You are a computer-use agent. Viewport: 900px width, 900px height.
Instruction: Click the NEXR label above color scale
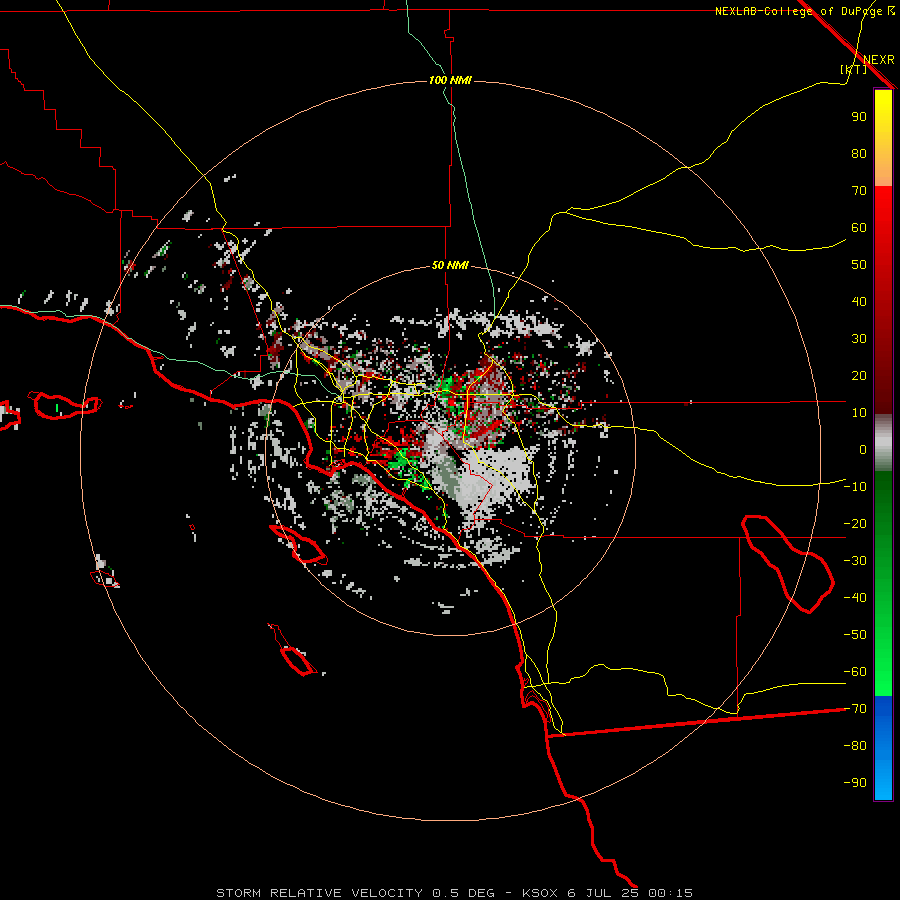[x=878, y=60]
